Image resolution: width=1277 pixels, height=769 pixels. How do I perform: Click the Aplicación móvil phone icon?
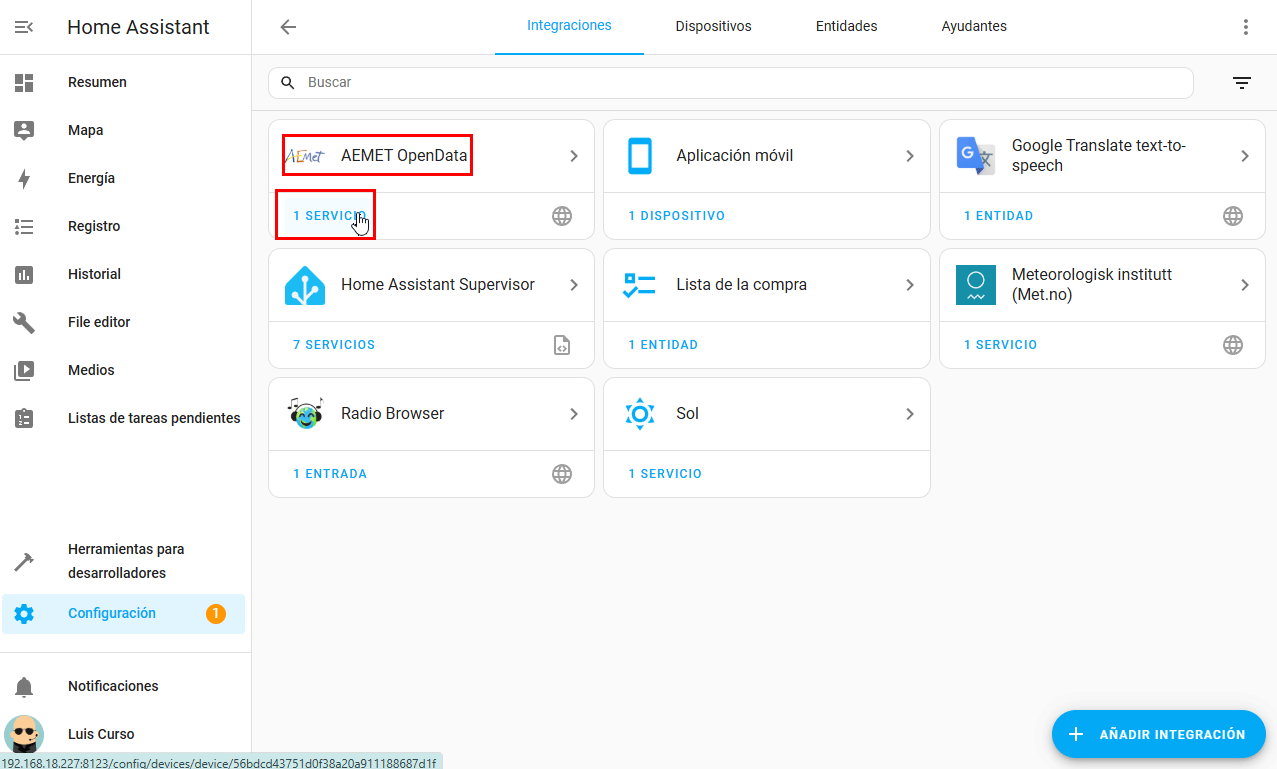pyautogui.click(x=640, y=156)
